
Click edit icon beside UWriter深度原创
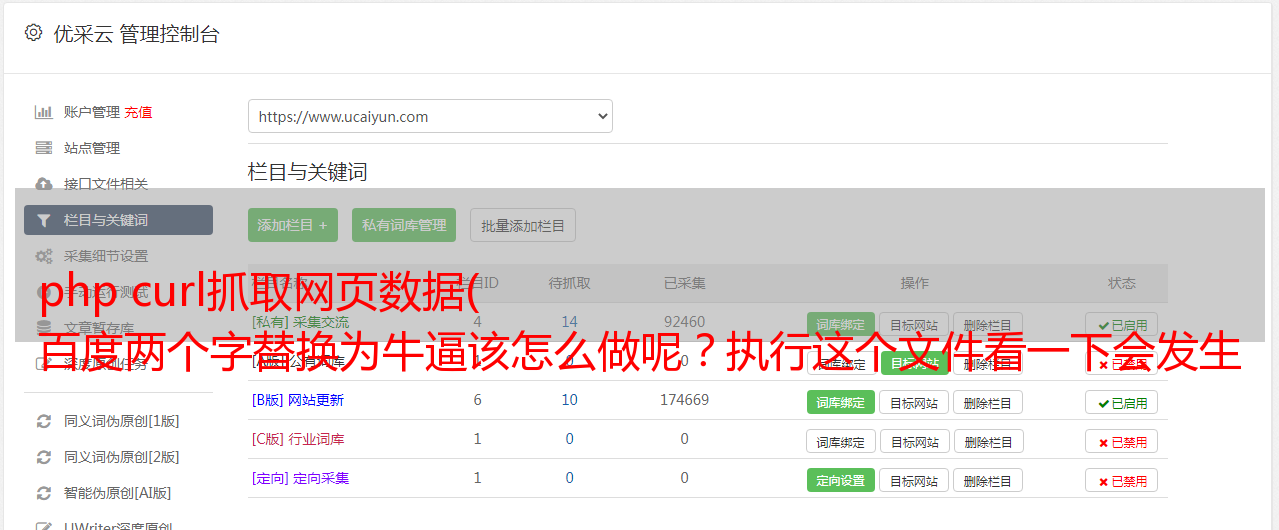pos(44,525)
